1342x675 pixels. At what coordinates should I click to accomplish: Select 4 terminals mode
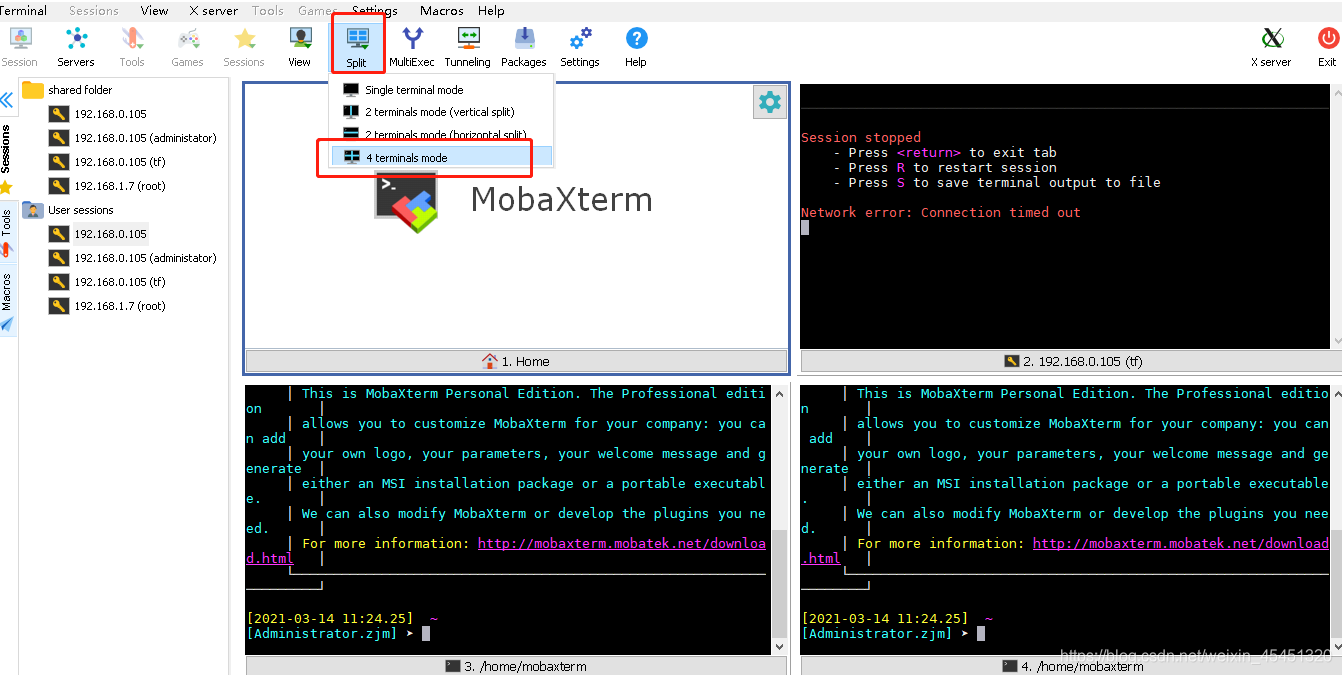pos(442,158)
